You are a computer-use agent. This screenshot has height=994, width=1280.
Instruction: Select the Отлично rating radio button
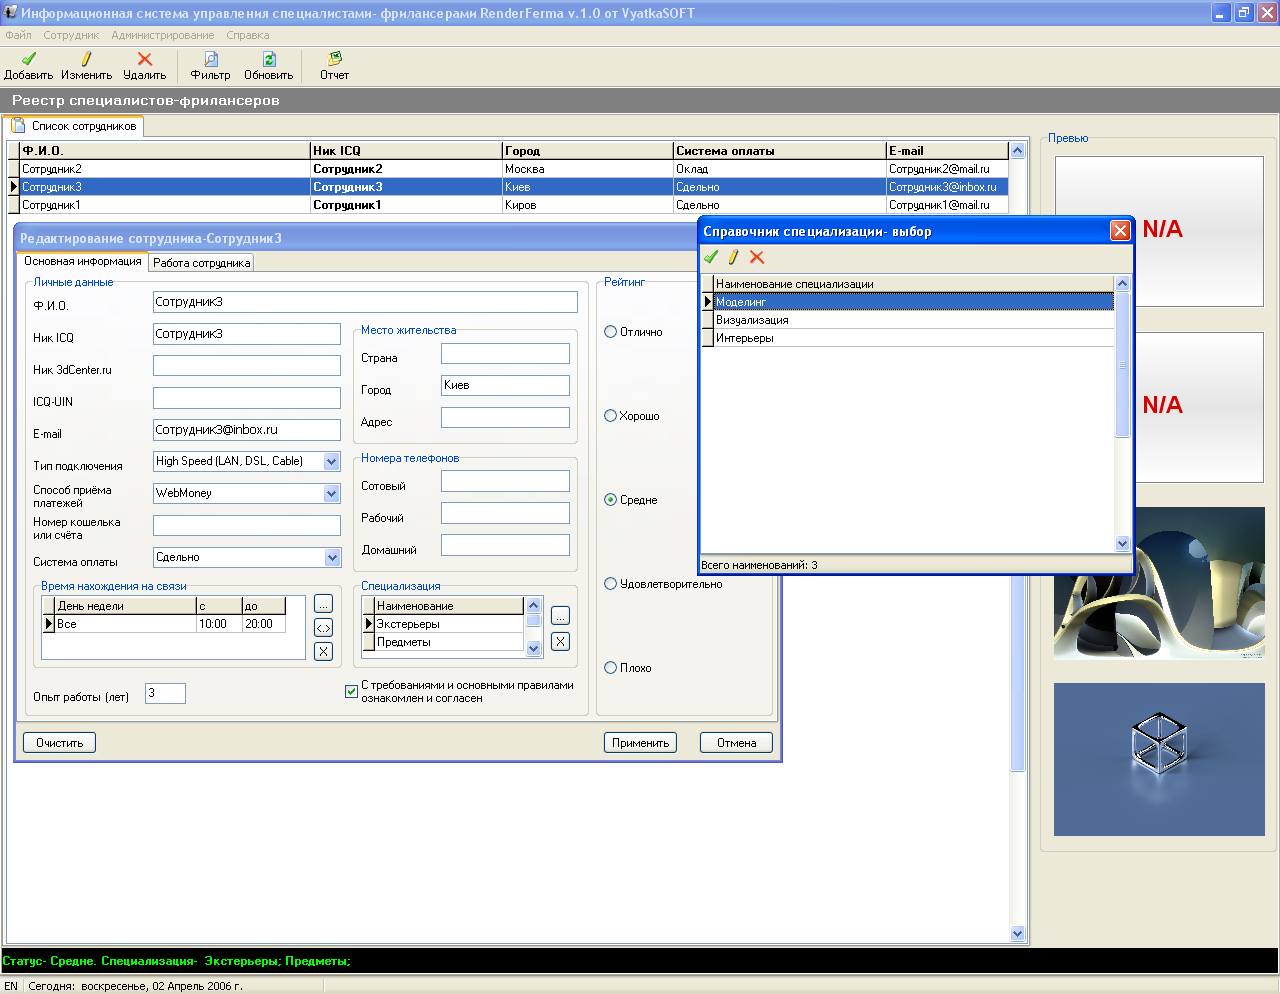pyautogui.click(x=610, y=332)
